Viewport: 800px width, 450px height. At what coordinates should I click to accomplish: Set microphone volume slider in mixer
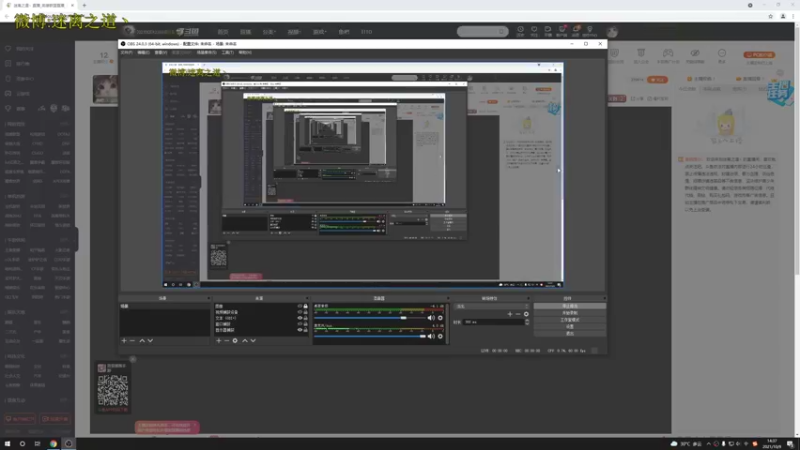click(370, 336)
